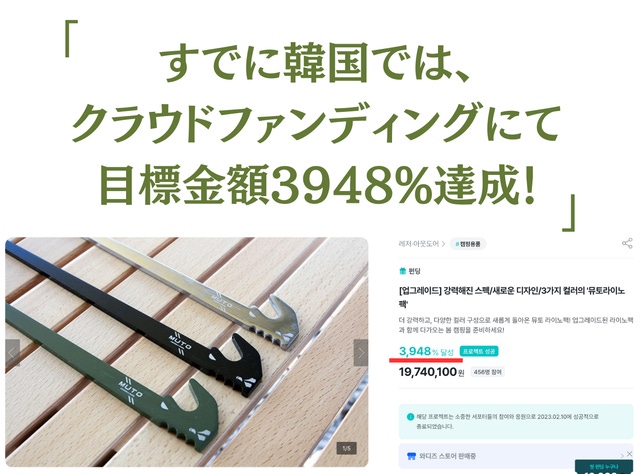This screenshot has width=640, height=474.
Task: Expand the 와디즈 스토어 banner chevron
Action: (x=622, y=456)
